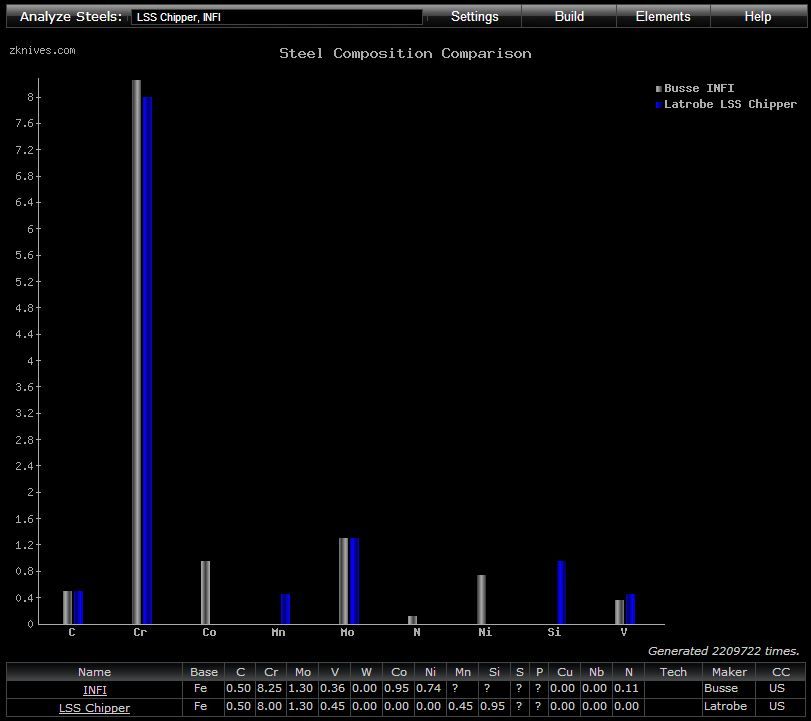Click the Cu column header
The image size is (811, 721).
coord(565,672)
